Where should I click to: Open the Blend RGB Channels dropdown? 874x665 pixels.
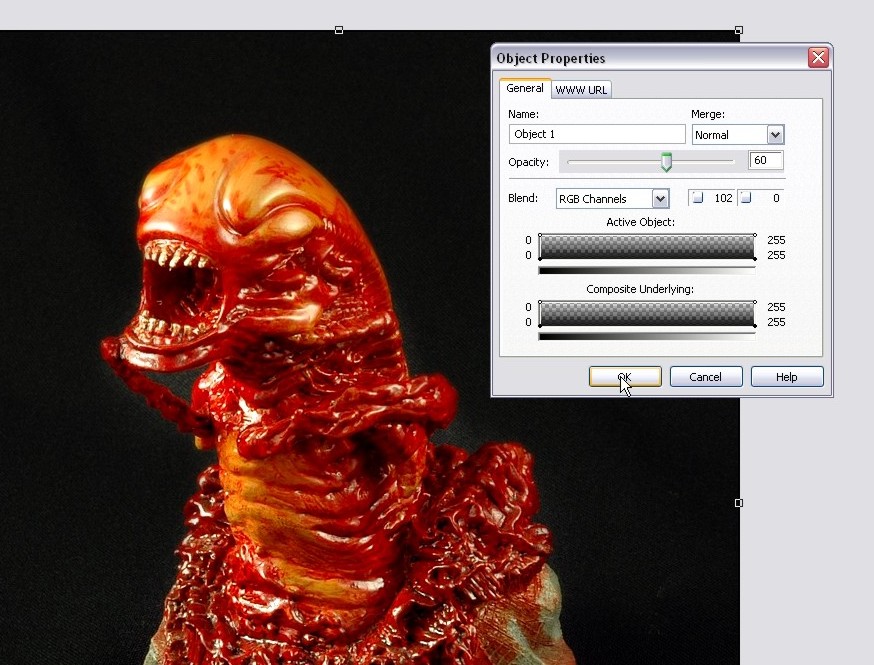click(x=660, y=198)
